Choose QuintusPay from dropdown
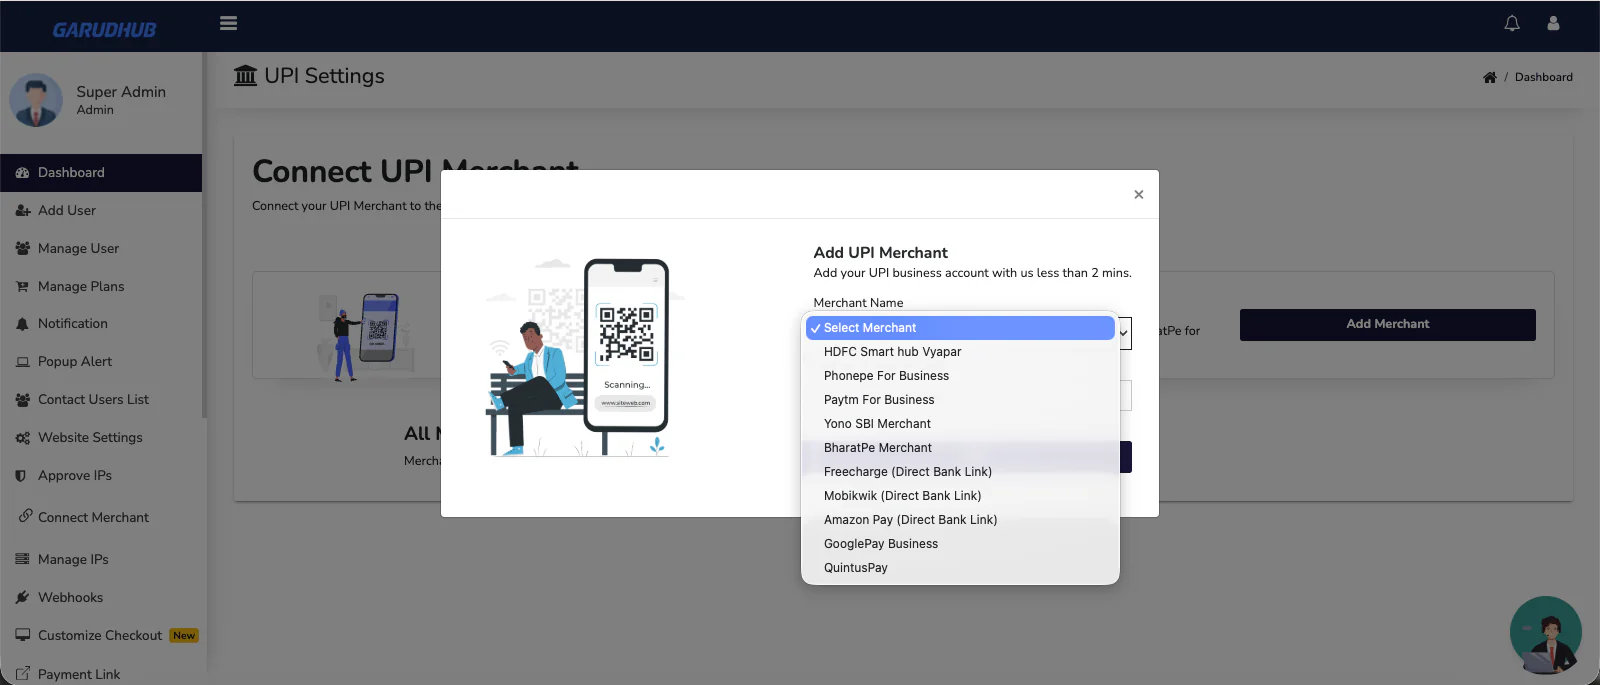1600x685 pixels. [855, 568]
